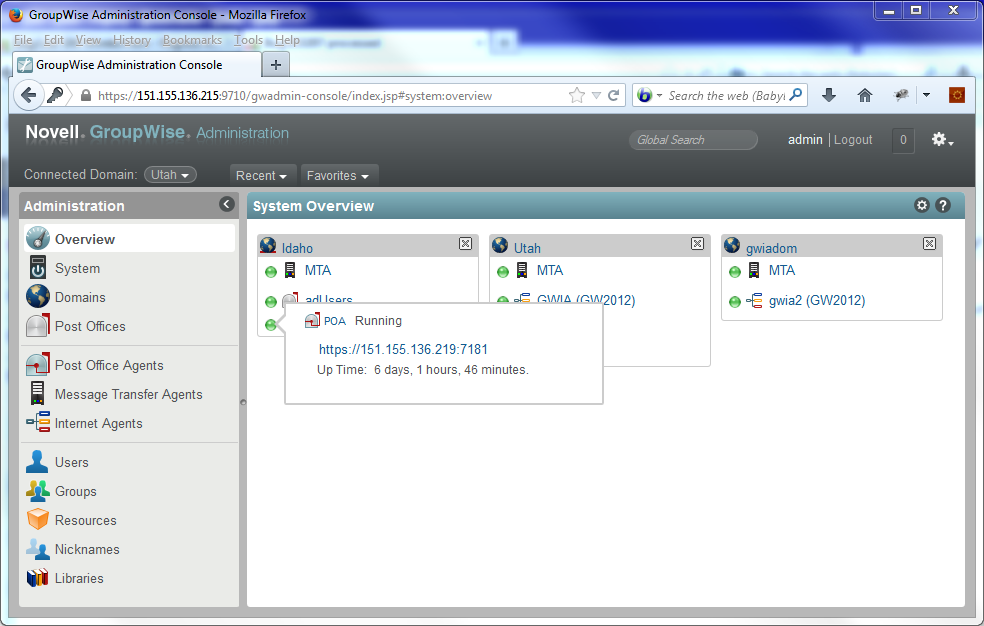Open System Overview help question icon

(943, 205)
